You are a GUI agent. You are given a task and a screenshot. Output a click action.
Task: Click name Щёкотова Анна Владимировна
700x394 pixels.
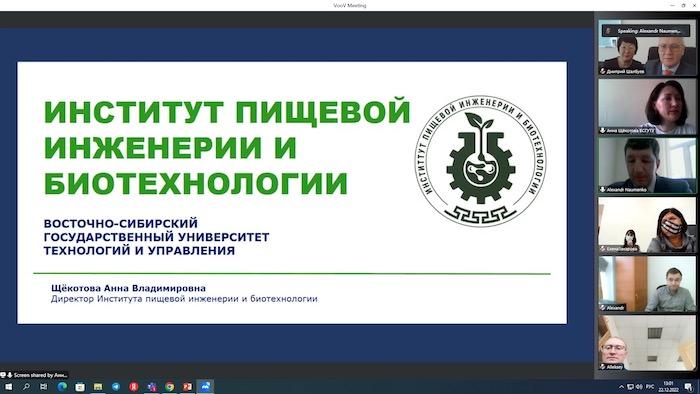[128, 288]
